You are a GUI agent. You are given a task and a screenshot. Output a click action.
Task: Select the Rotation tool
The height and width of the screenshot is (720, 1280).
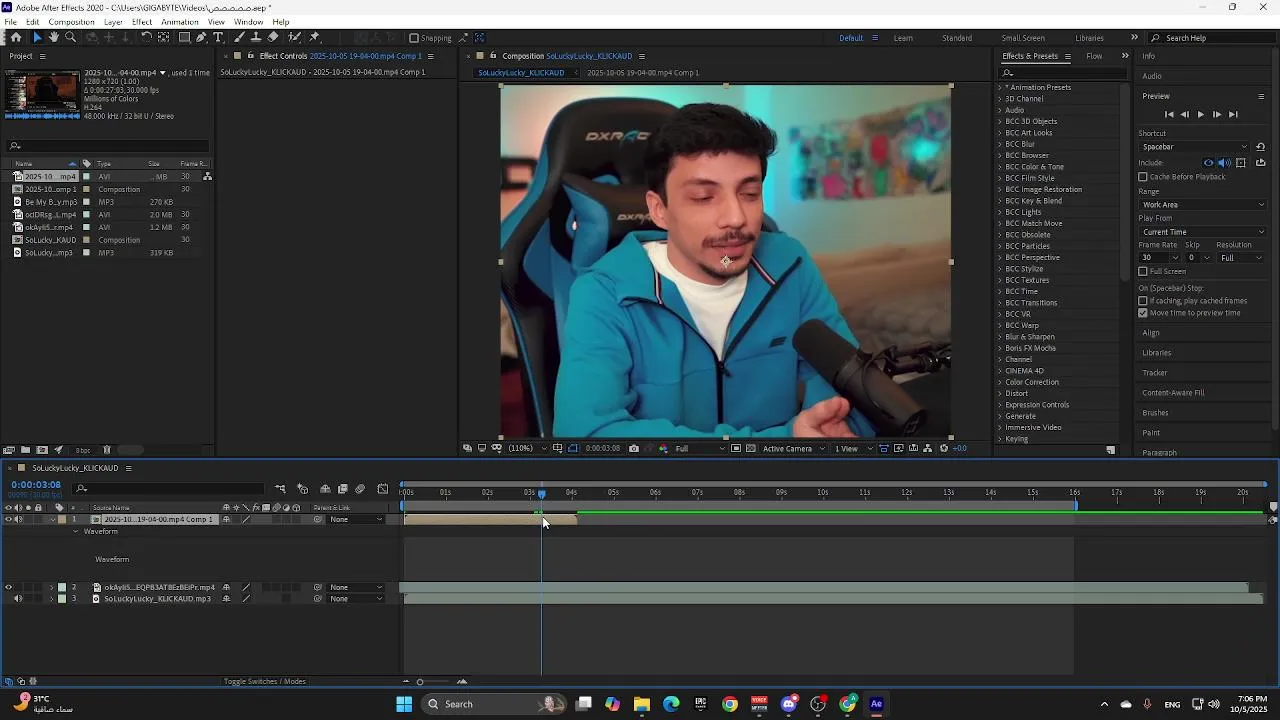pyautogui.click(x=146, y=37)
